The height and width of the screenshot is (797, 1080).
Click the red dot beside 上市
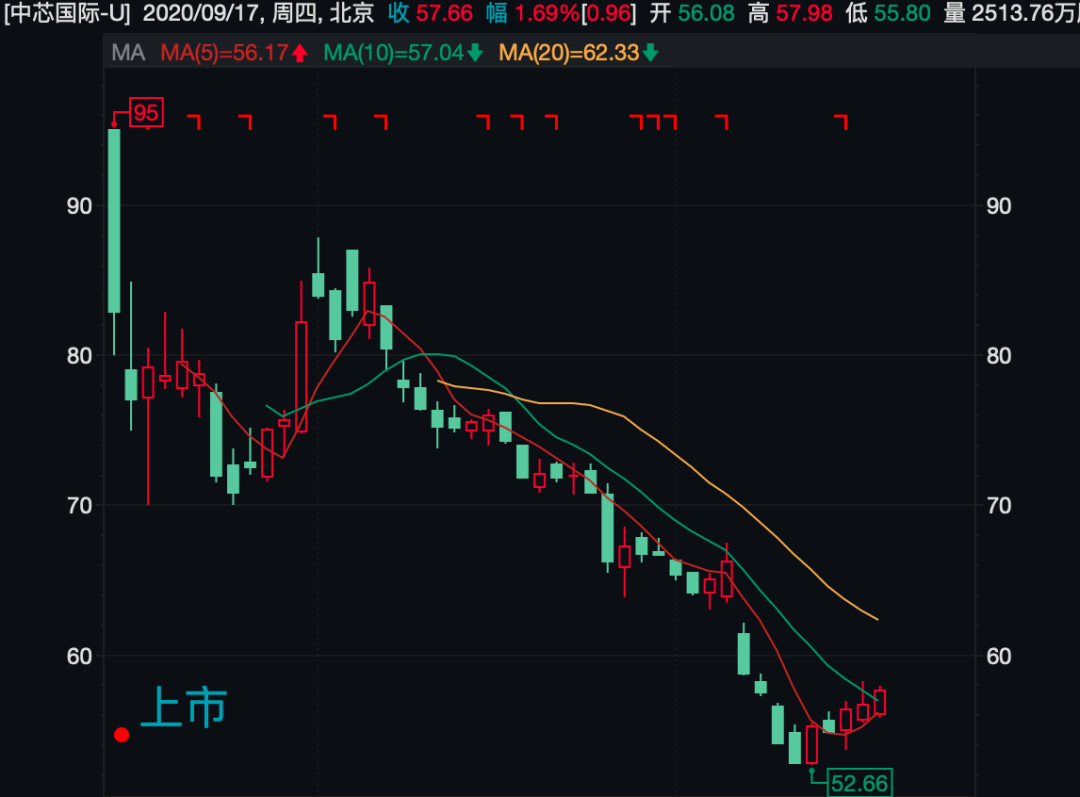coord(122,735)
